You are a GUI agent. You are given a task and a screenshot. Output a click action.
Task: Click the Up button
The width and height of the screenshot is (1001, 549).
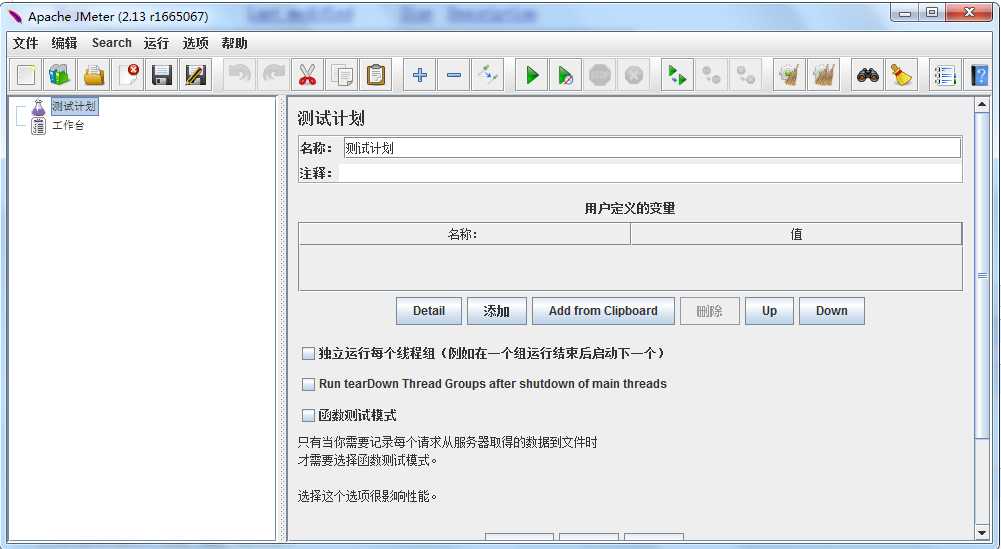tap(769, 311)
